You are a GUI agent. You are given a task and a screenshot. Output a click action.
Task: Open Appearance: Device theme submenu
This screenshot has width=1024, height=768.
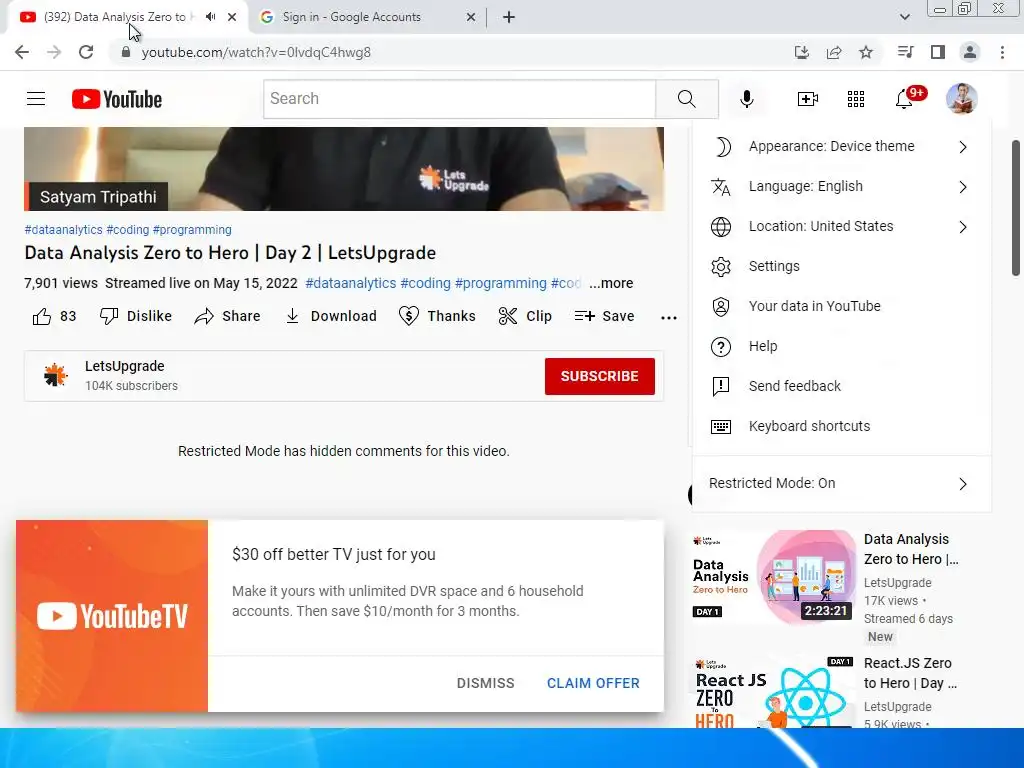841,146
